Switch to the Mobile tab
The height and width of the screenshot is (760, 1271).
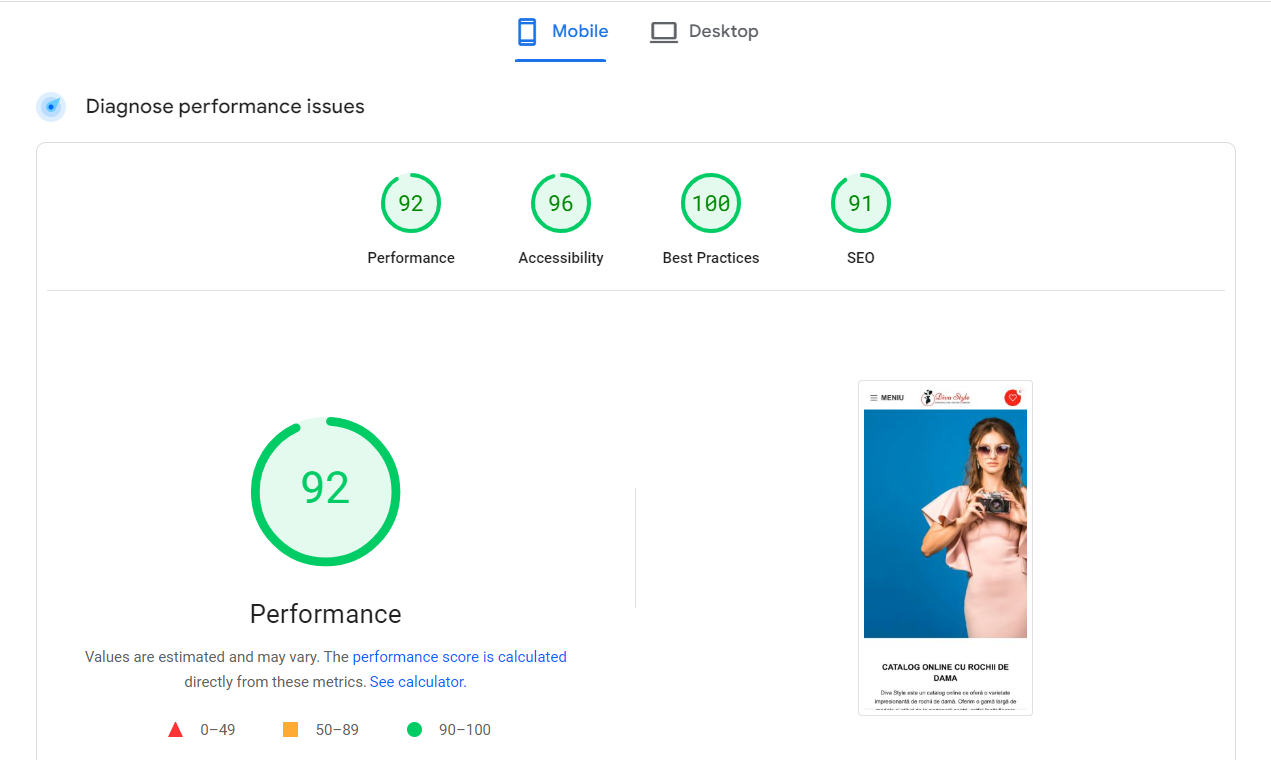[561, 31]
